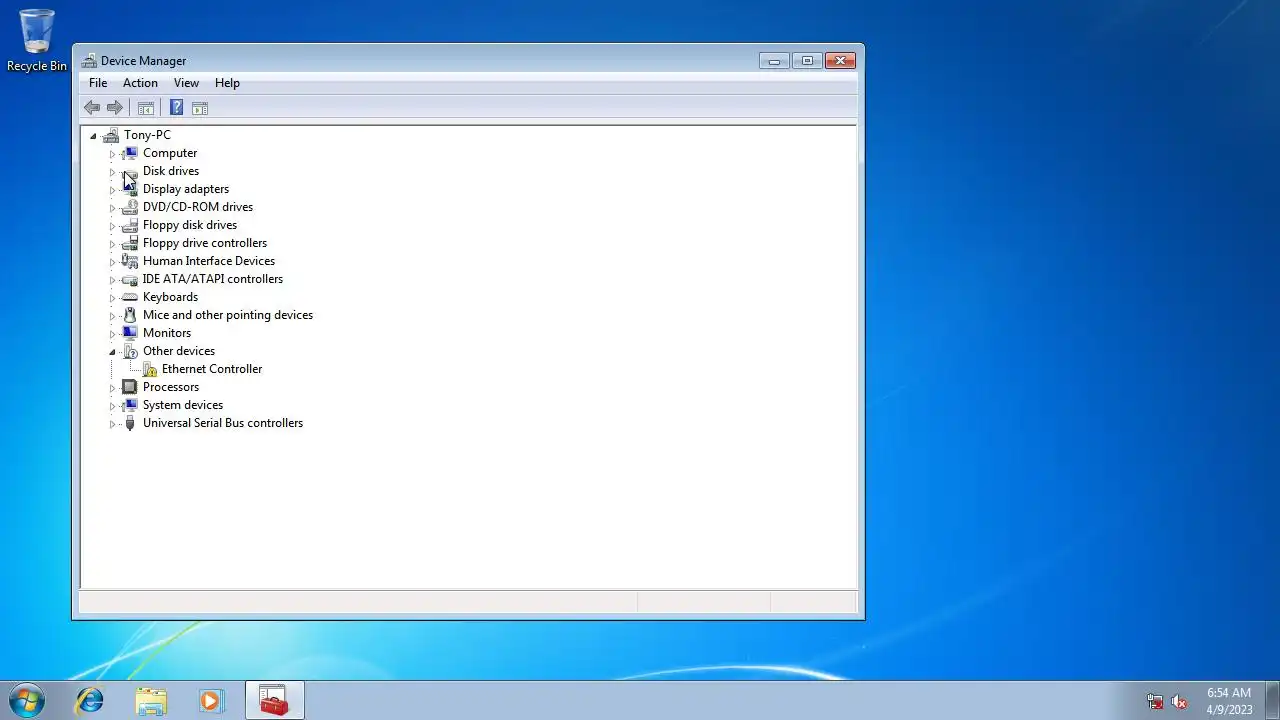
Task: Expand the DVD/CD-ROM drives node arrow
Action: 112,208
